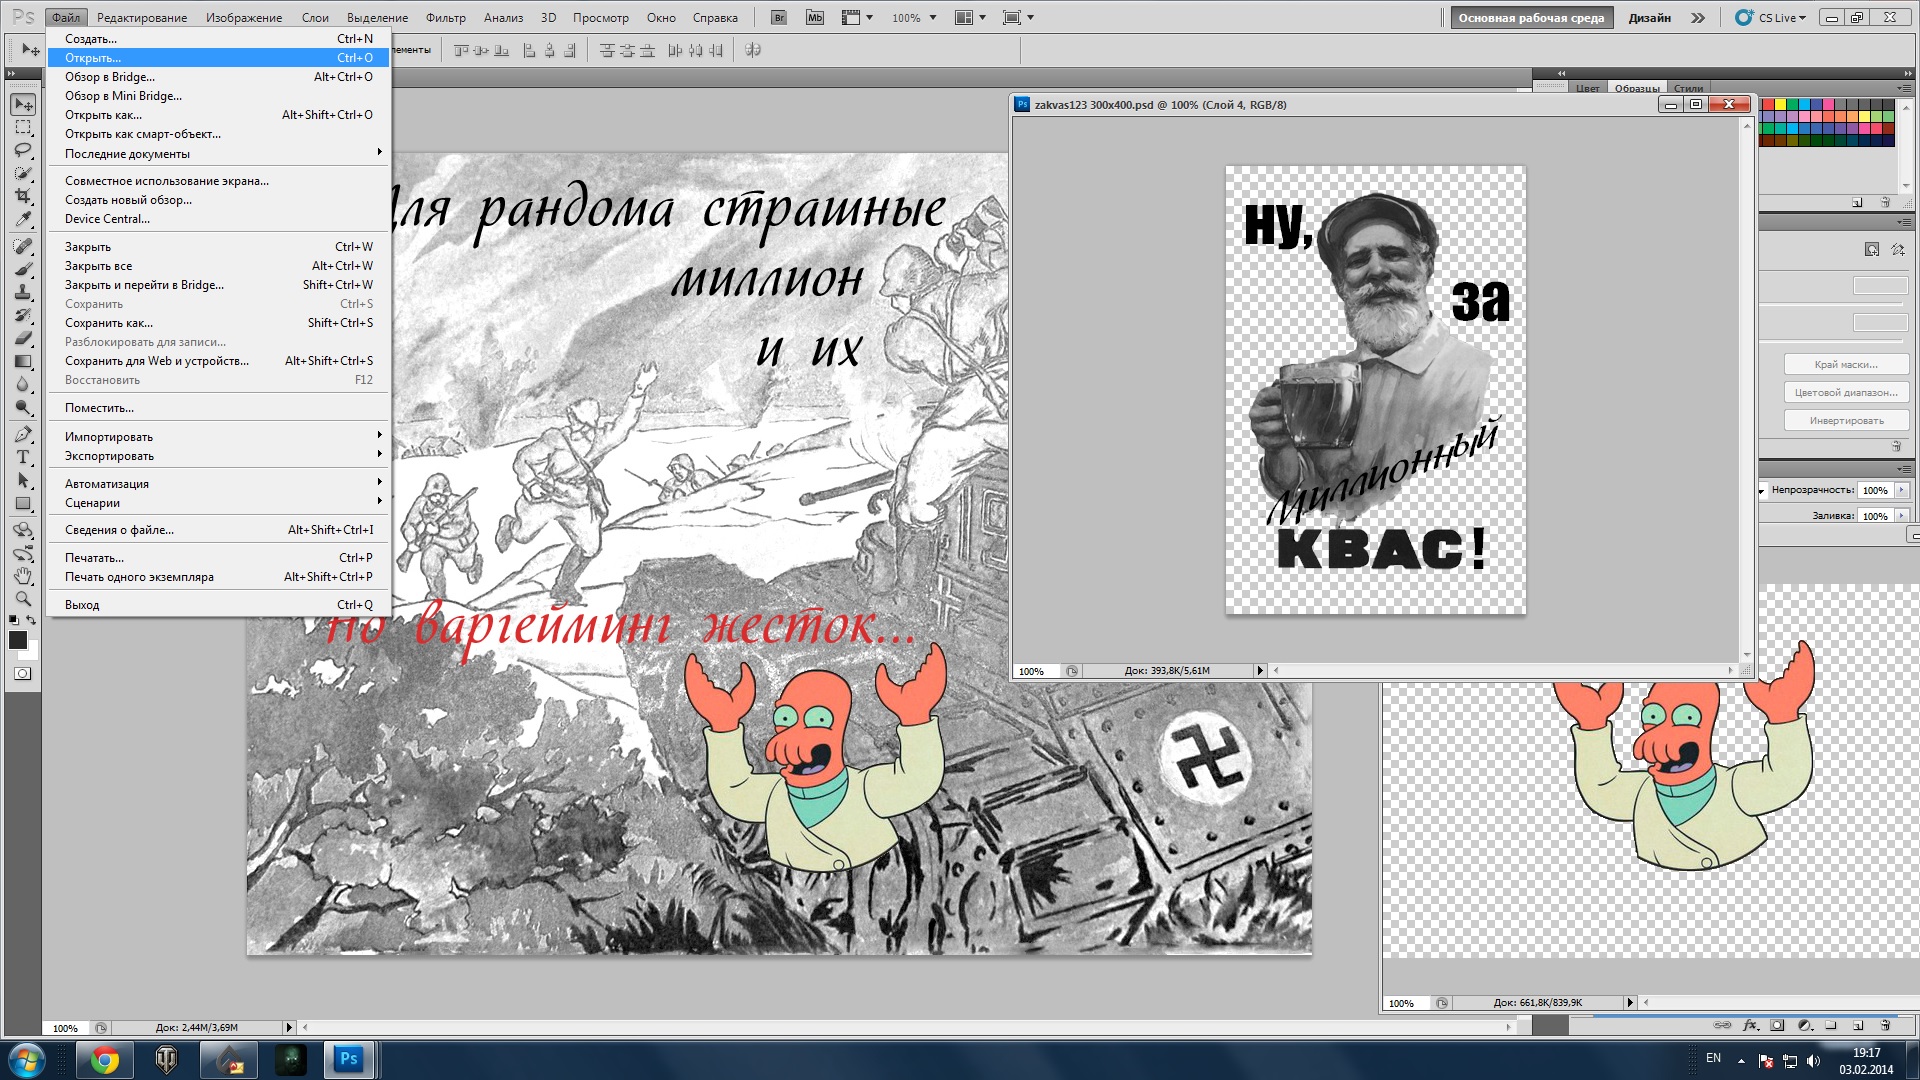Swap foreground and background colors
The image size is (1920, 1080).
[32, 621]
